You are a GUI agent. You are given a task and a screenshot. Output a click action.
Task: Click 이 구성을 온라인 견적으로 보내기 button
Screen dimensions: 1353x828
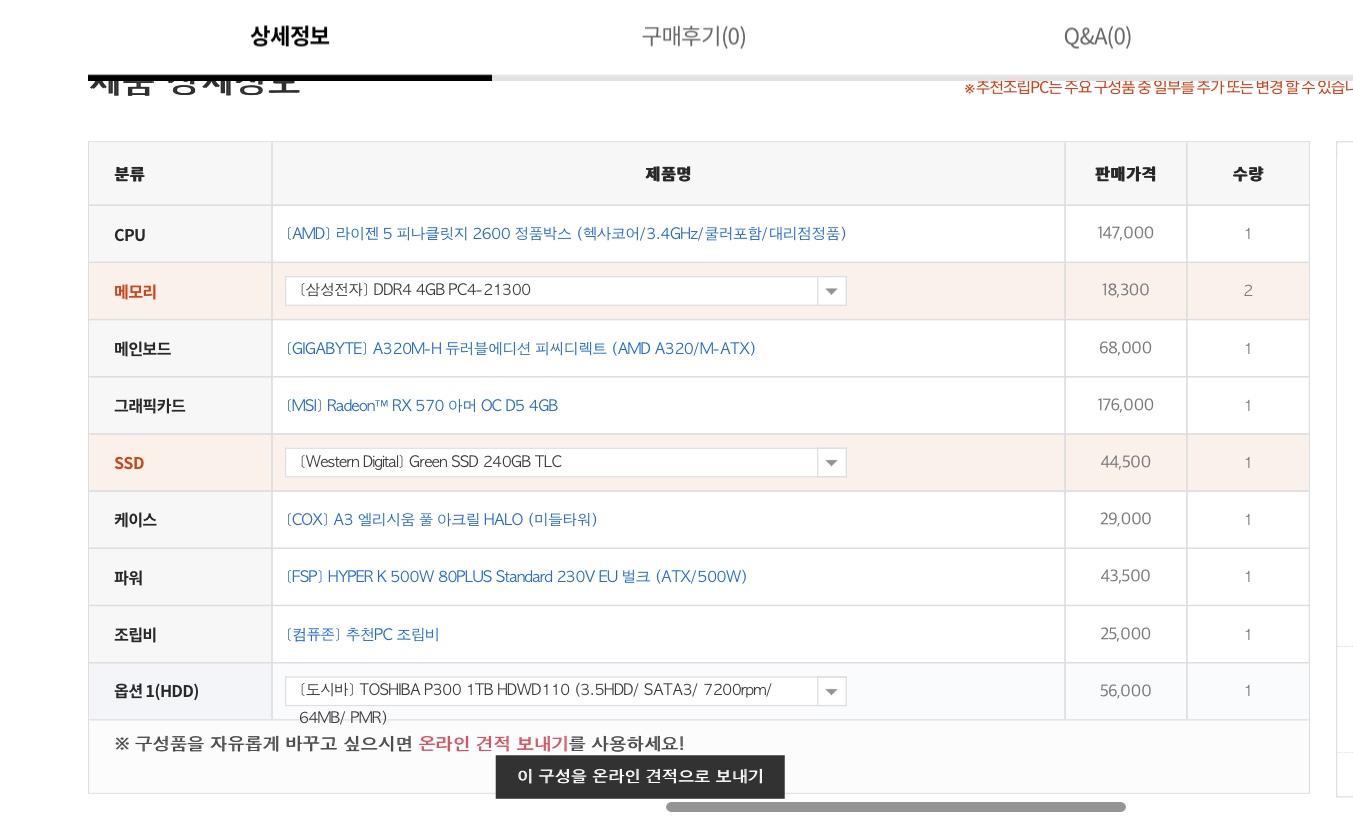pos(640,777)
